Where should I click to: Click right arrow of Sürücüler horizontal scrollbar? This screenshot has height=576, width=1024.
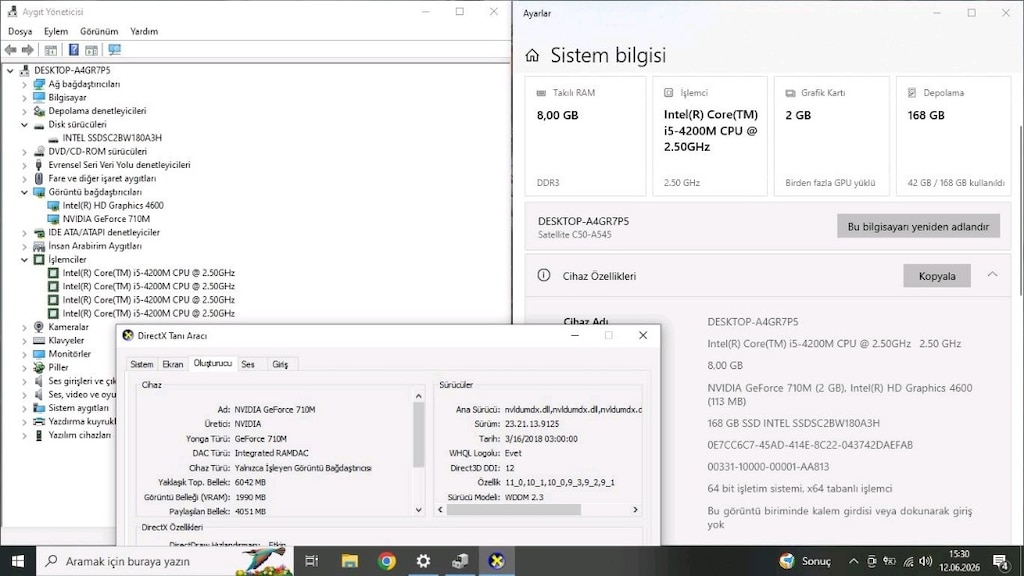point(635,509)
